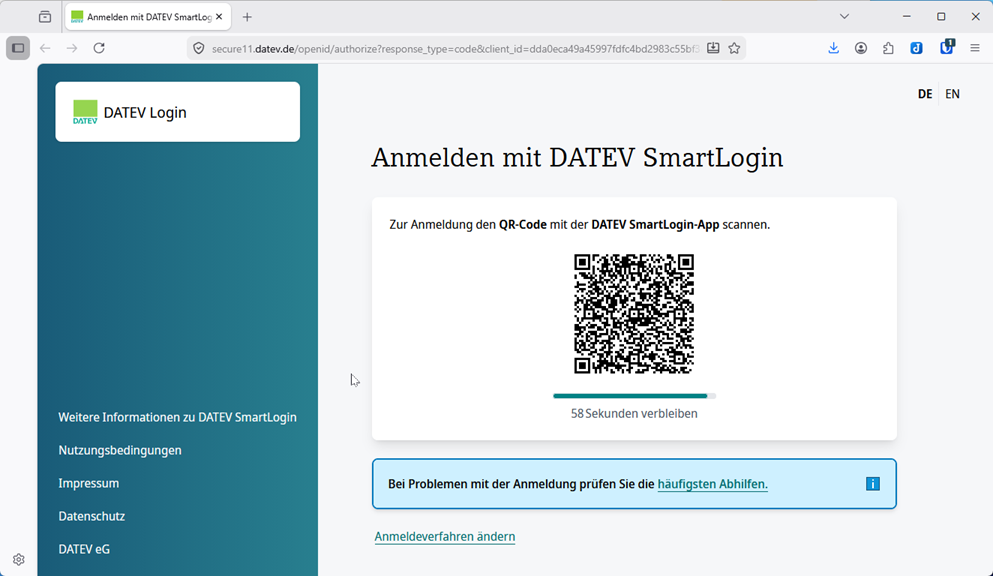Screen dimensions: 993x576
Task: Open sidebar settings gear icon
Action: (18, 560)
